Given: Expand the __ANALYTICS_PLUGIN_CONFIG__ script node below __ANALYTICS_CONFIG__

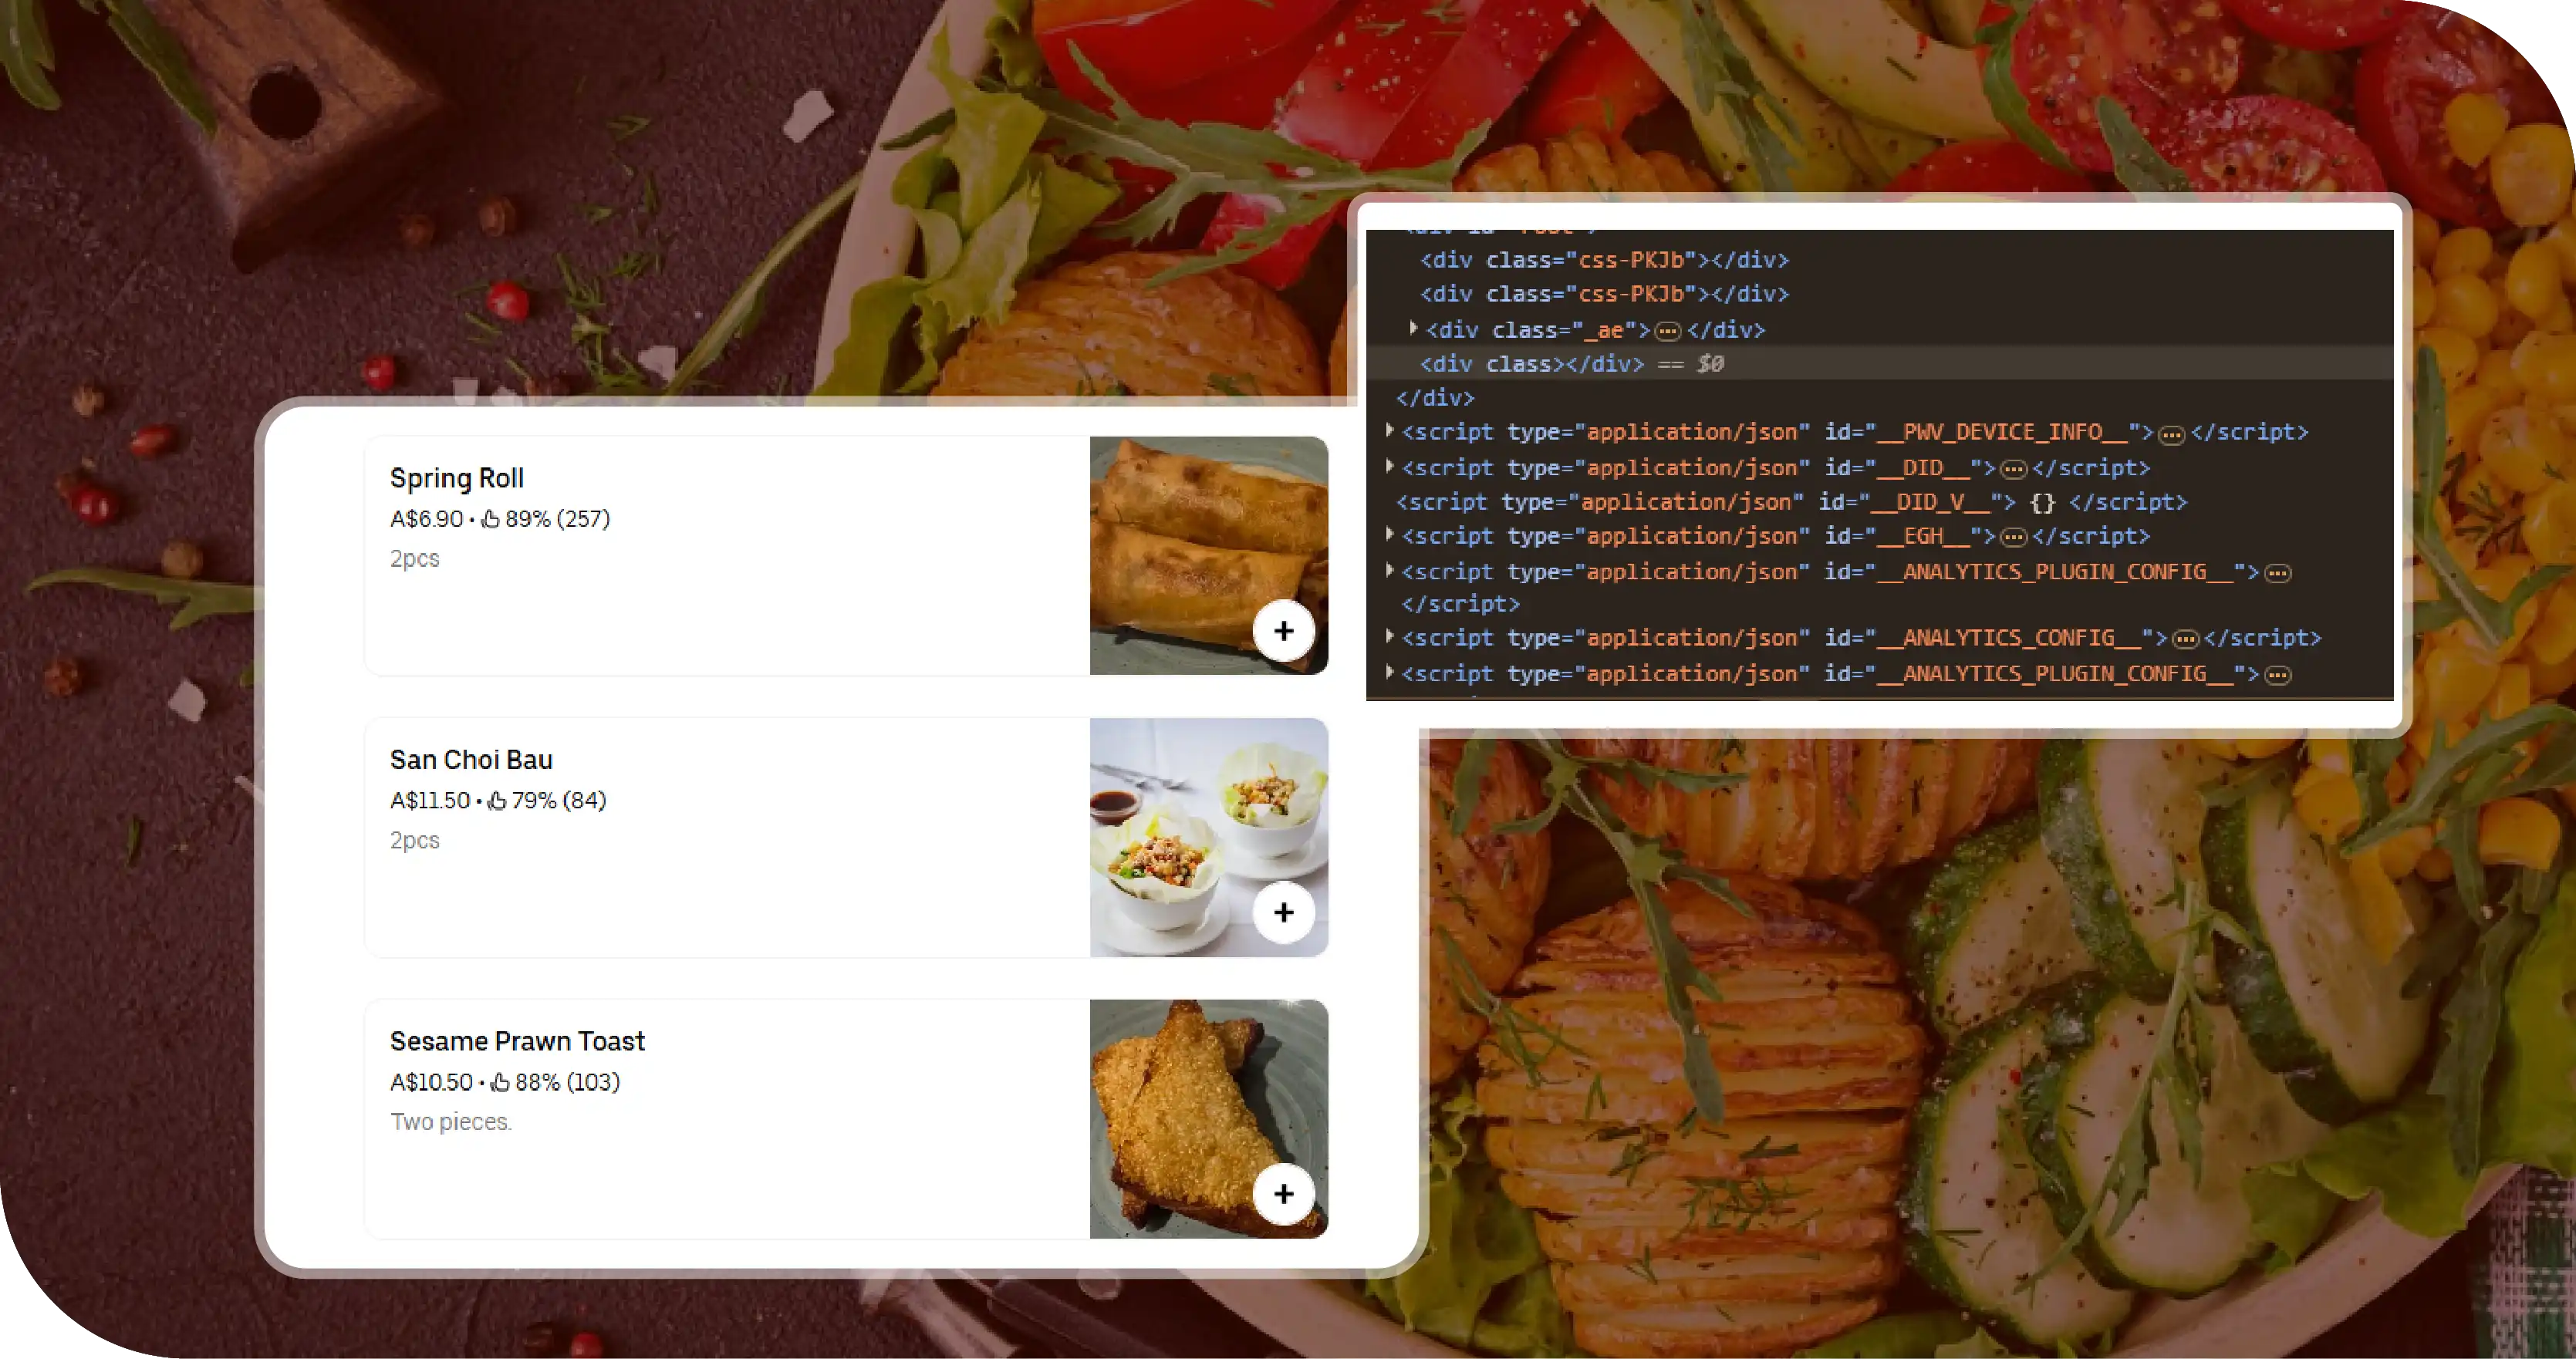Looking at the screenshot, I should point(1389,672).
